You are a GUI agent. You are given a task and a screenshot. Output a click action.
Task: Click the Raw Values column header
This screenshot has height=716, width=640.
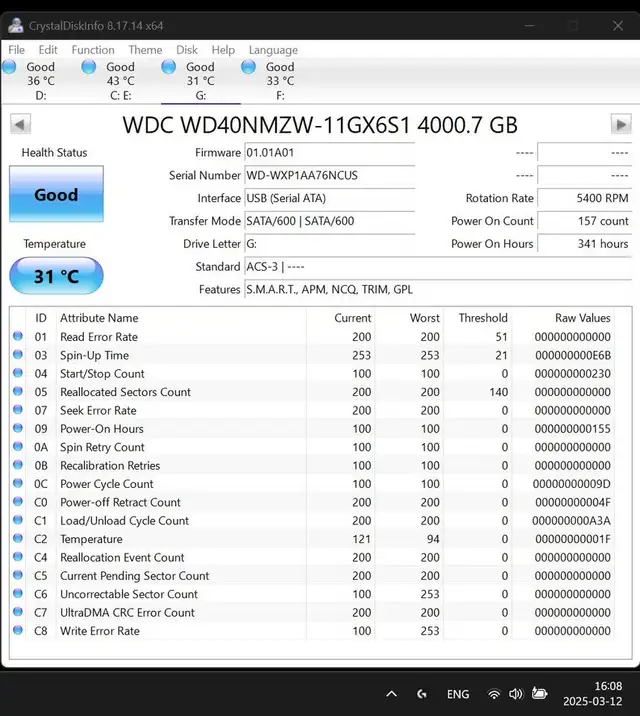pyautogui.click(x=582, y=318)
